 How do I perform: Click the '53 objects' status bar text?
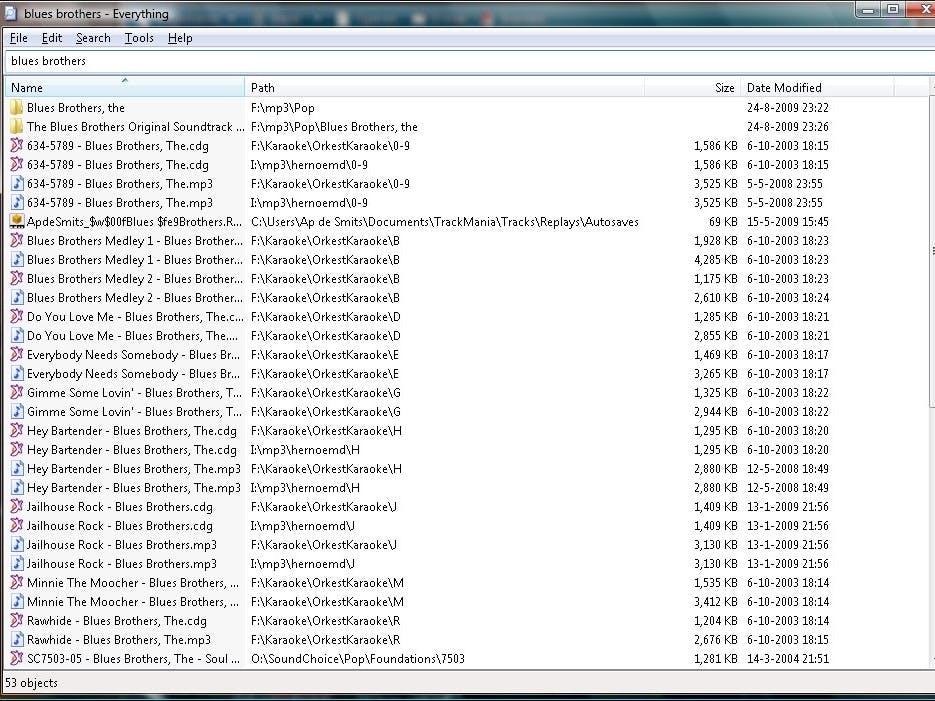click(31, 683)
